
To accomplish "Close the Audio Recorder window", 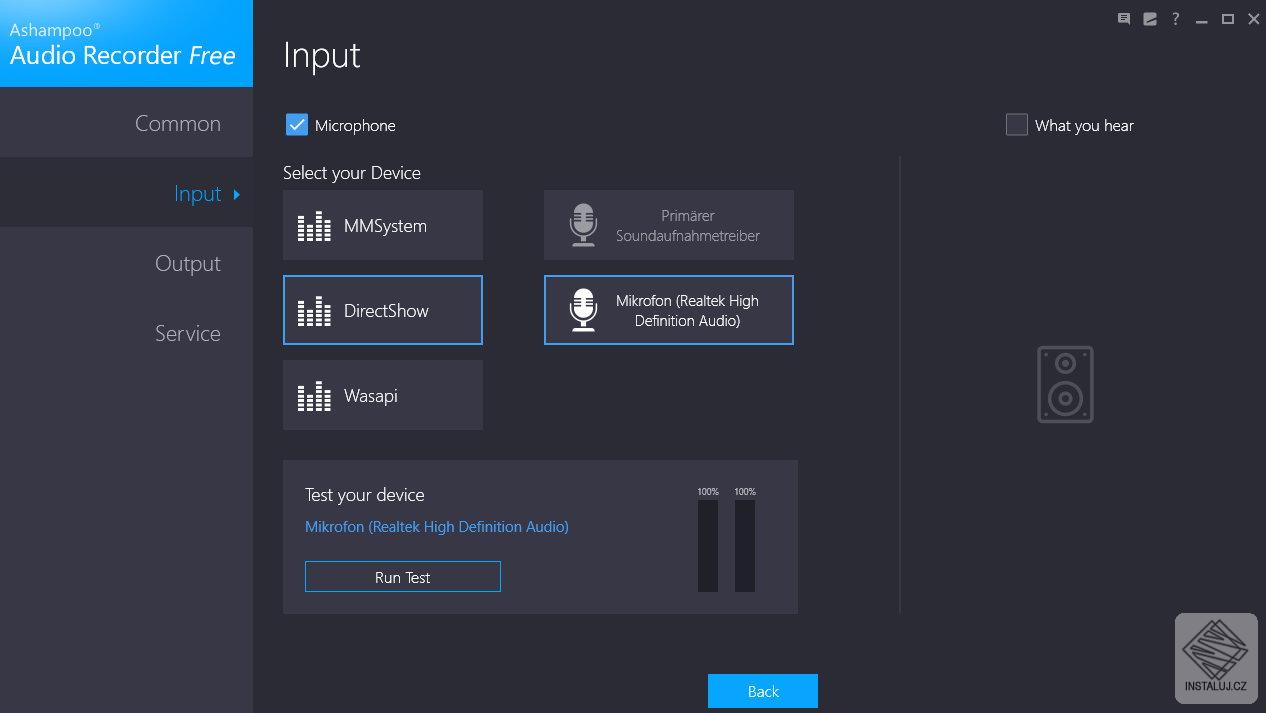I will click(x=1254, y=19).
